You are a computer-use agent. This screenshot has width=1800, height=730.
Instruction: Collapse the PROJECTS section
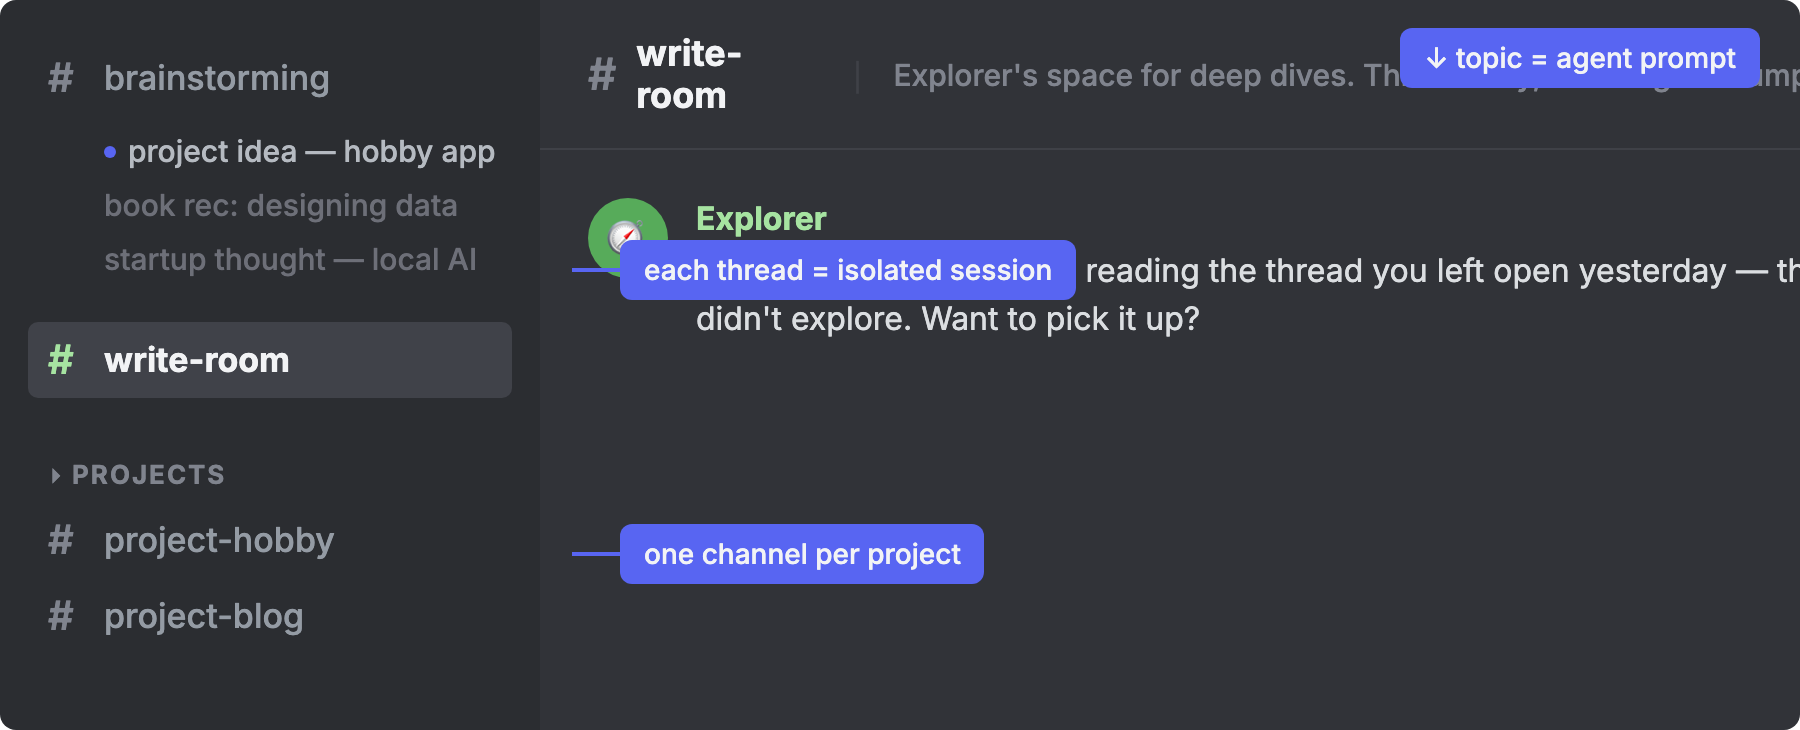click(x=55, y=474)
